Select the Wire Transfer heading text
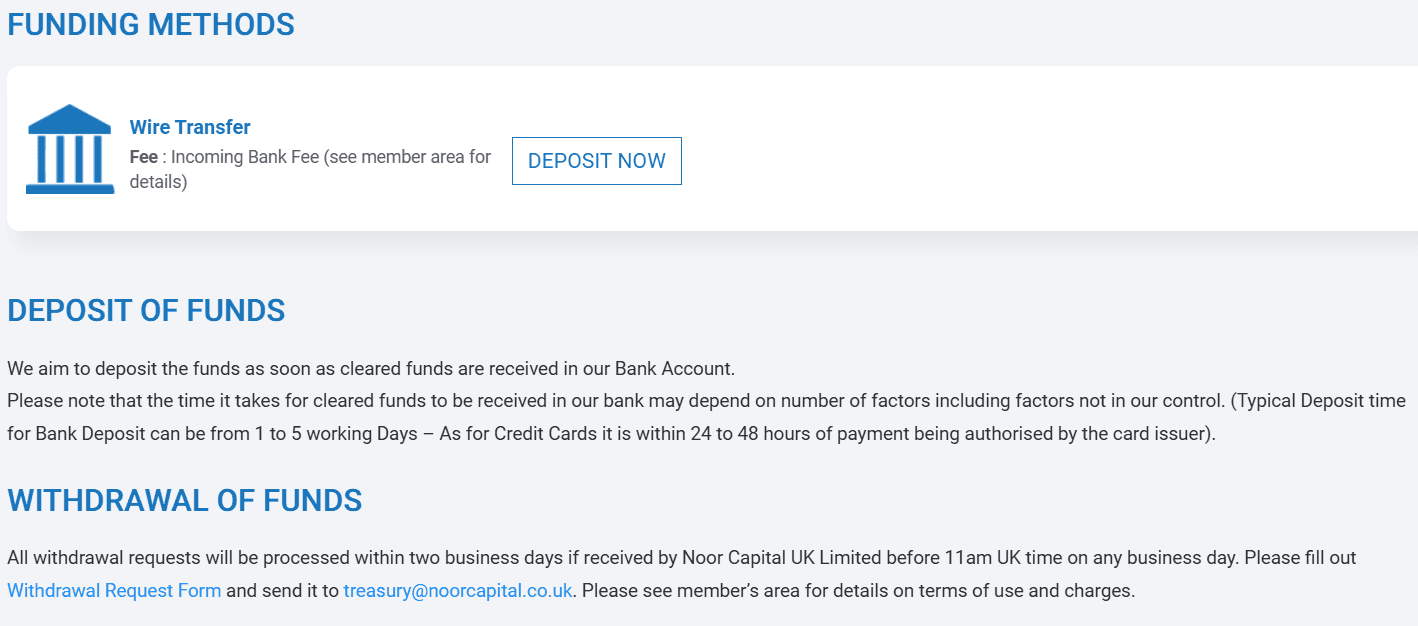Viewport: 1418px width, 626px height. (x=190, y=126)
